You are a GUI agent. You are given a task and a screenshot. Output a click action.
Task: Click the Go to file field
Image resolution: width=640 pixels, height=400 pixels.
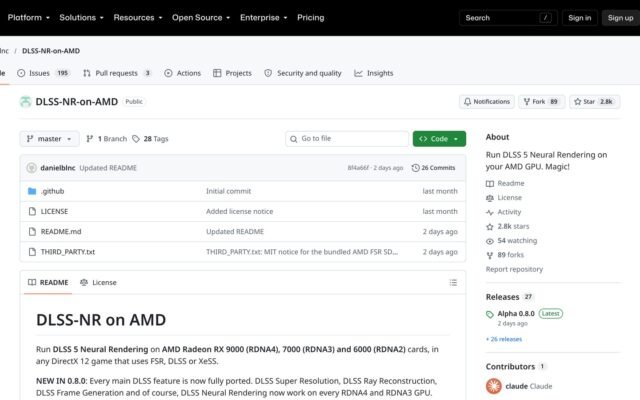[x=347, y=139]
